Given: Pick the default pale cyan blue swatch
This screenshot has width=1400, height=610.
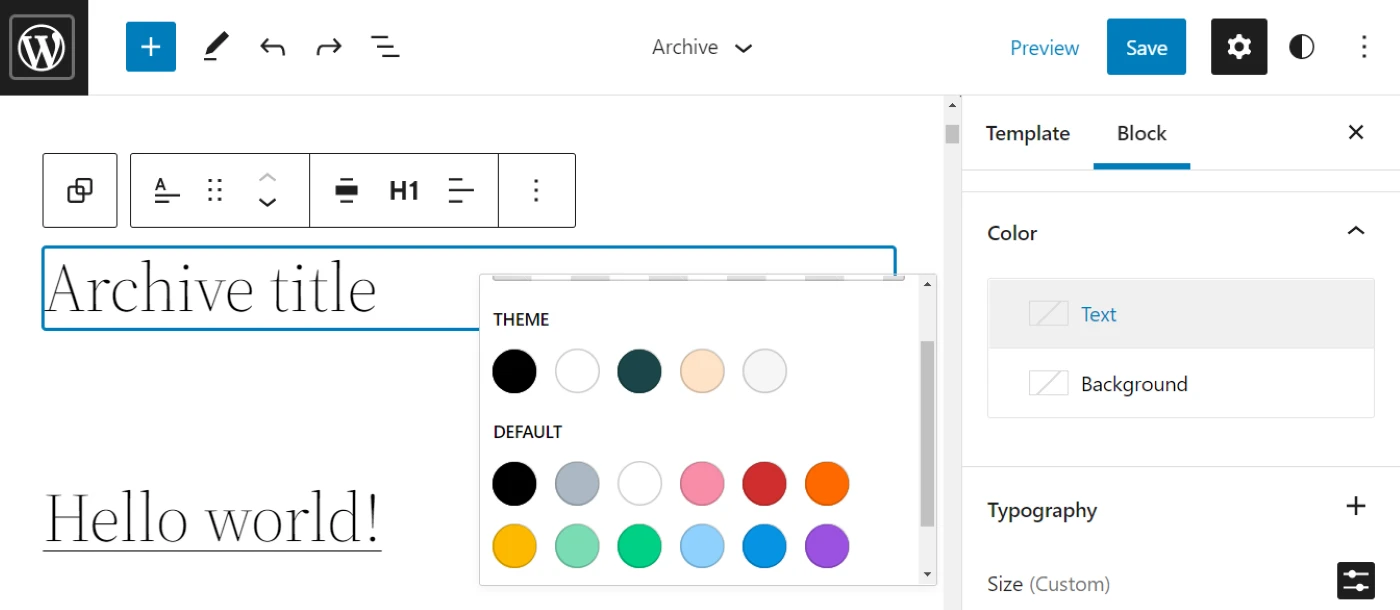Looking at the screenshot, I should pyautogui.click(x=702, y=547).
